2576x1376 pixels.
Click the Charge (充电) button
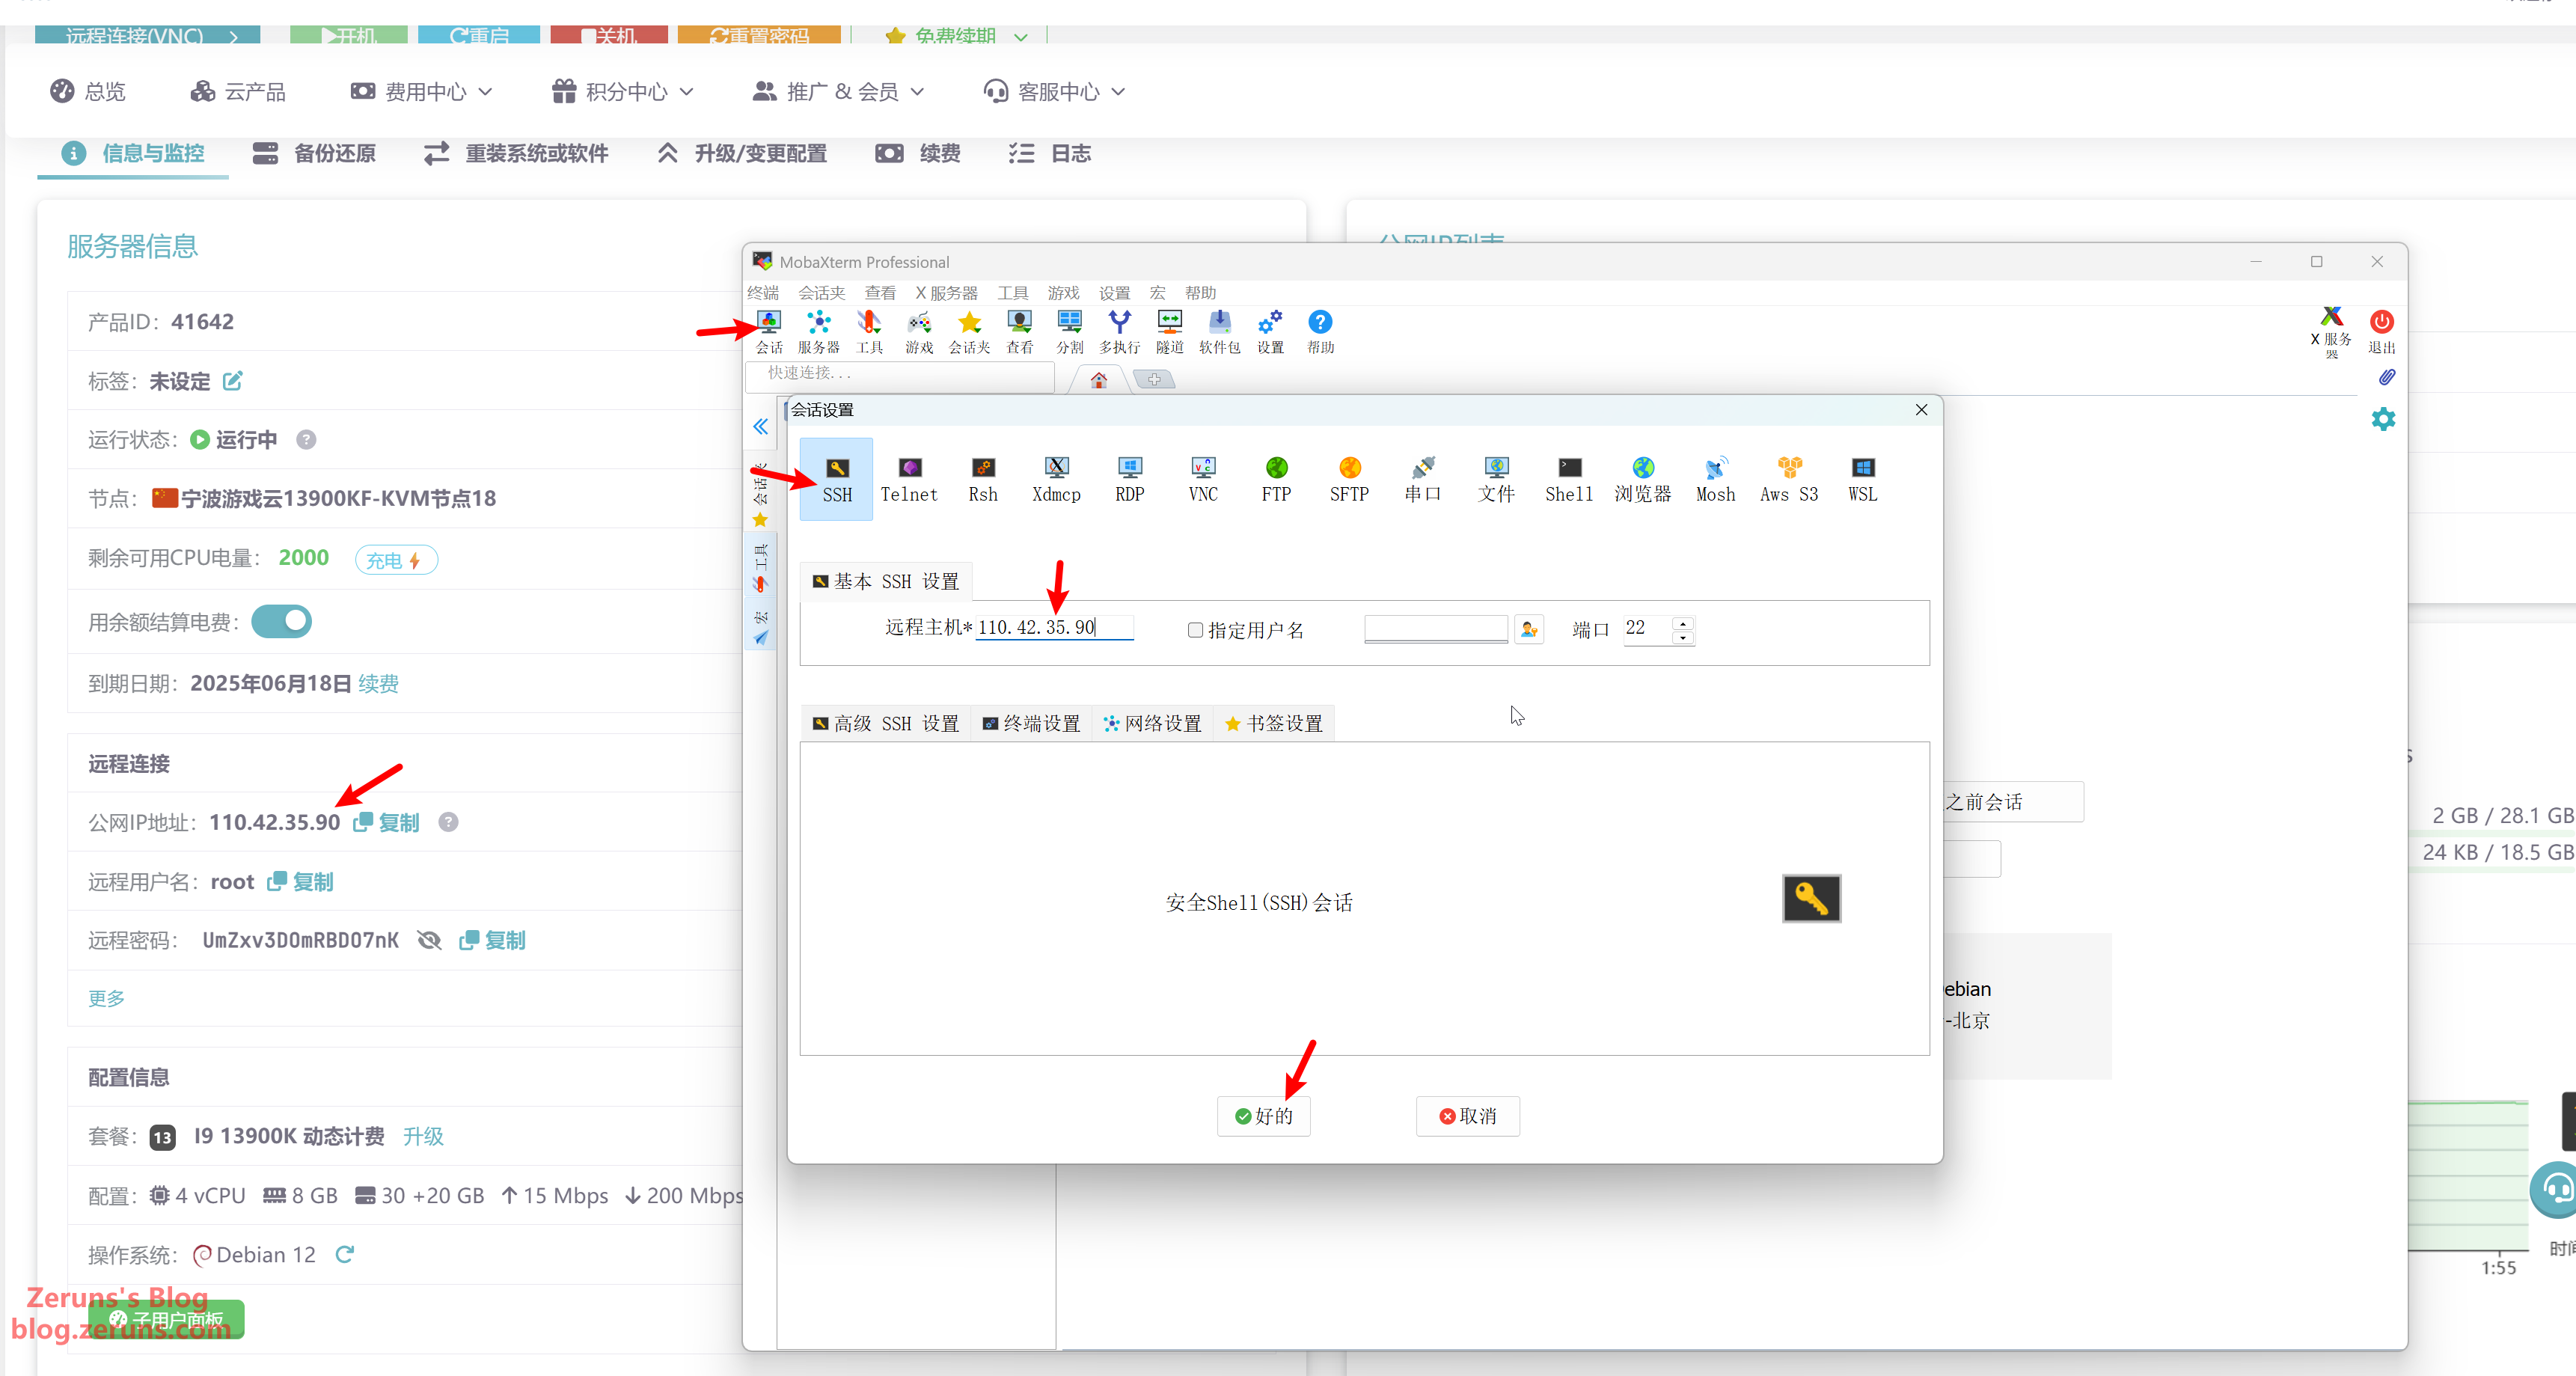(x=396, y=560)
